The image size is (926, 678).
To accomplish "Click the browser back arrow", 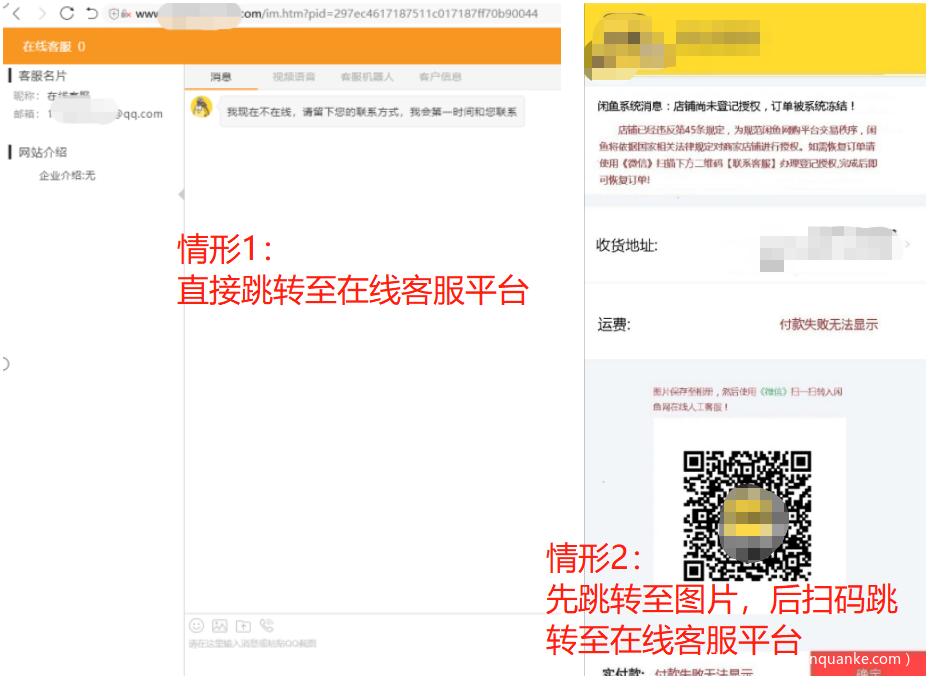I will coord(17,14).
